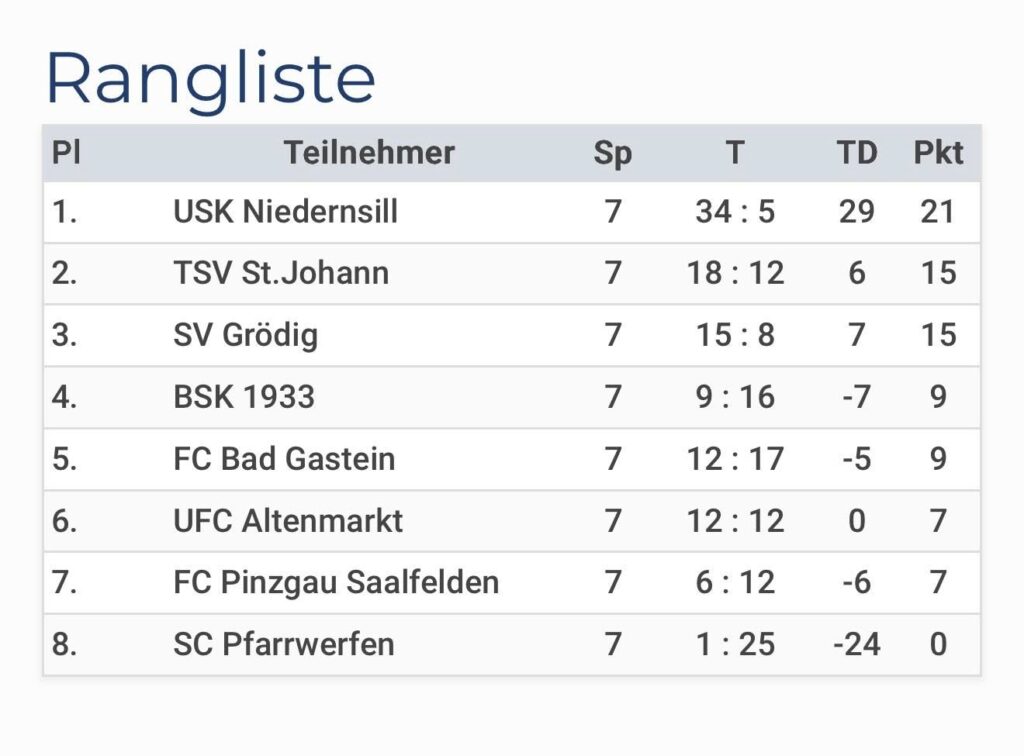Select Niedernsill's 21 points value

[938, 212]
